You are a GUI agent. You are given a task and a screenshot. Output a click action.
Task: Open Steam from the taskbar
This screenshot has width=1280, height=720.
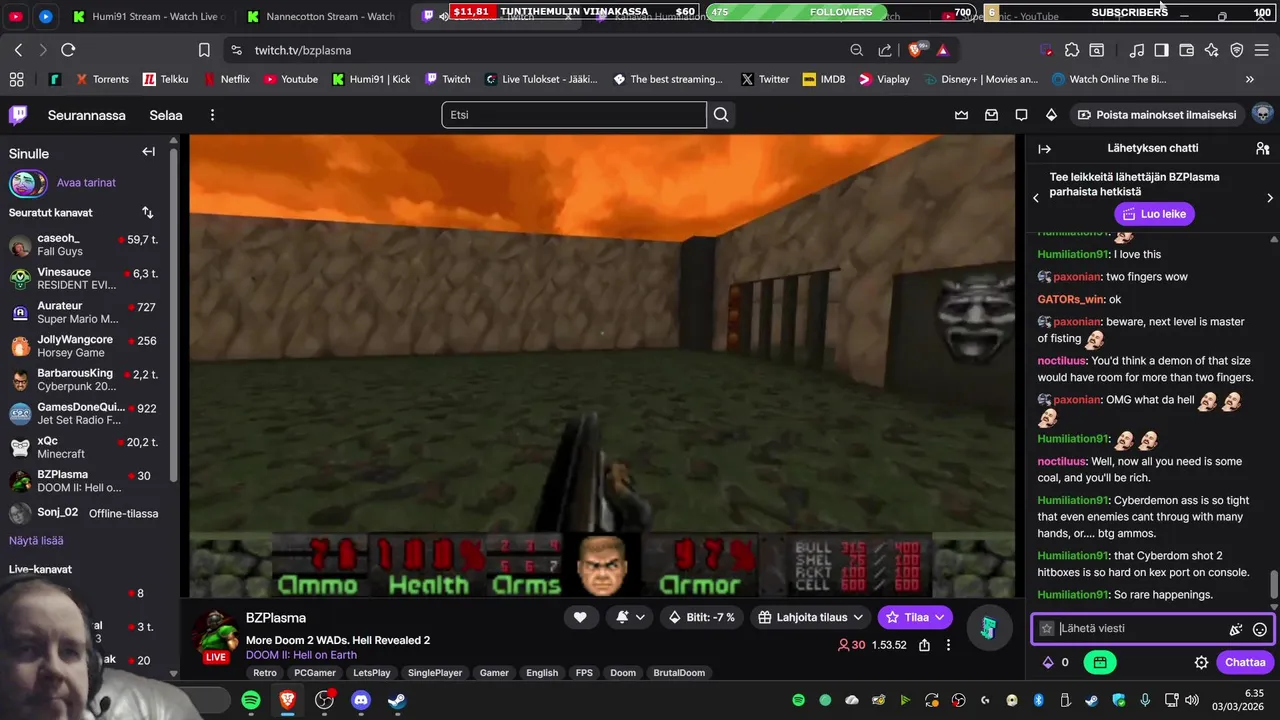397,700
